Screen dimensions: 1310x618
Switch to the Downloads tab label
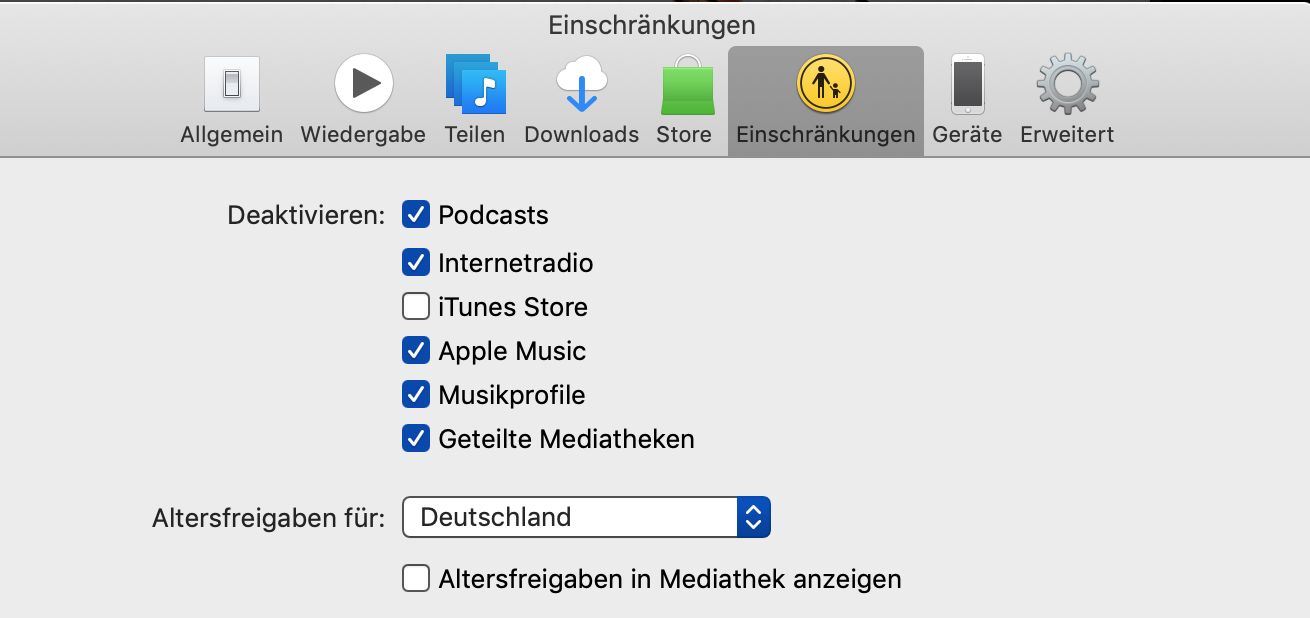tap(581, 134)
